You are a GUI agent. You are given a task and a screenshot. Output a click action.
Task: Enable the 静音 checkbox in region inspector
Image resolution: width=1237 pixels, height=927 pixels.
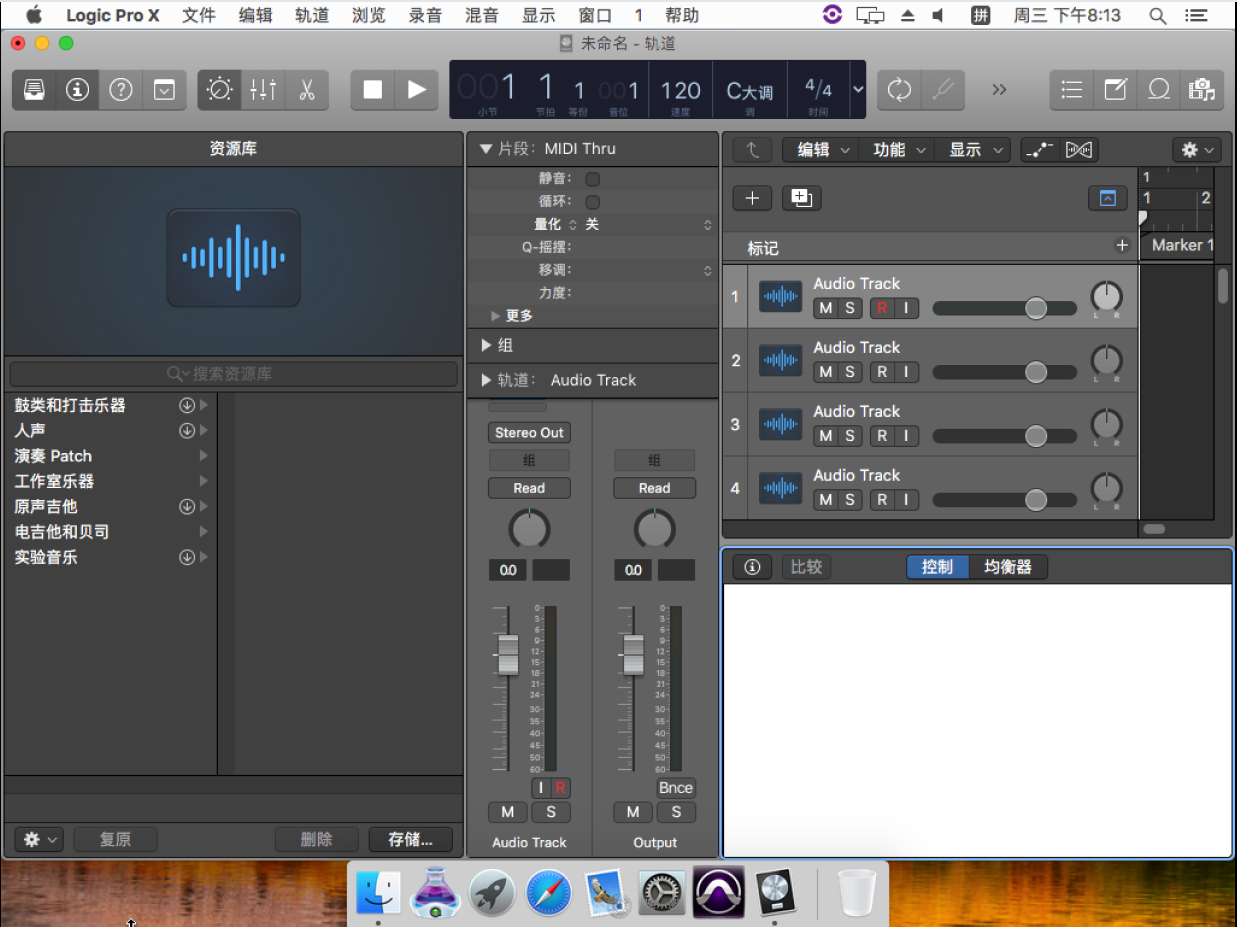point(592,179)
